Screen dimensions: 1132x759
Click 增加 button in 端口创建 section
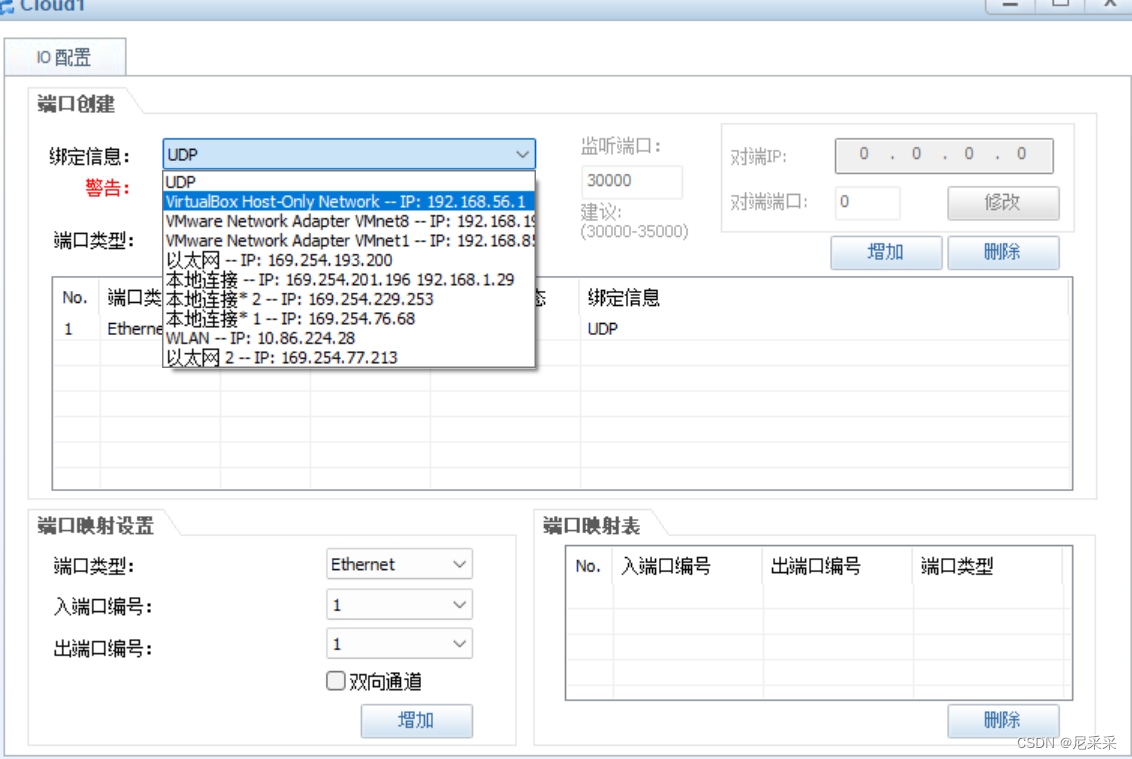pyautogui.click(x=886, y=252)
